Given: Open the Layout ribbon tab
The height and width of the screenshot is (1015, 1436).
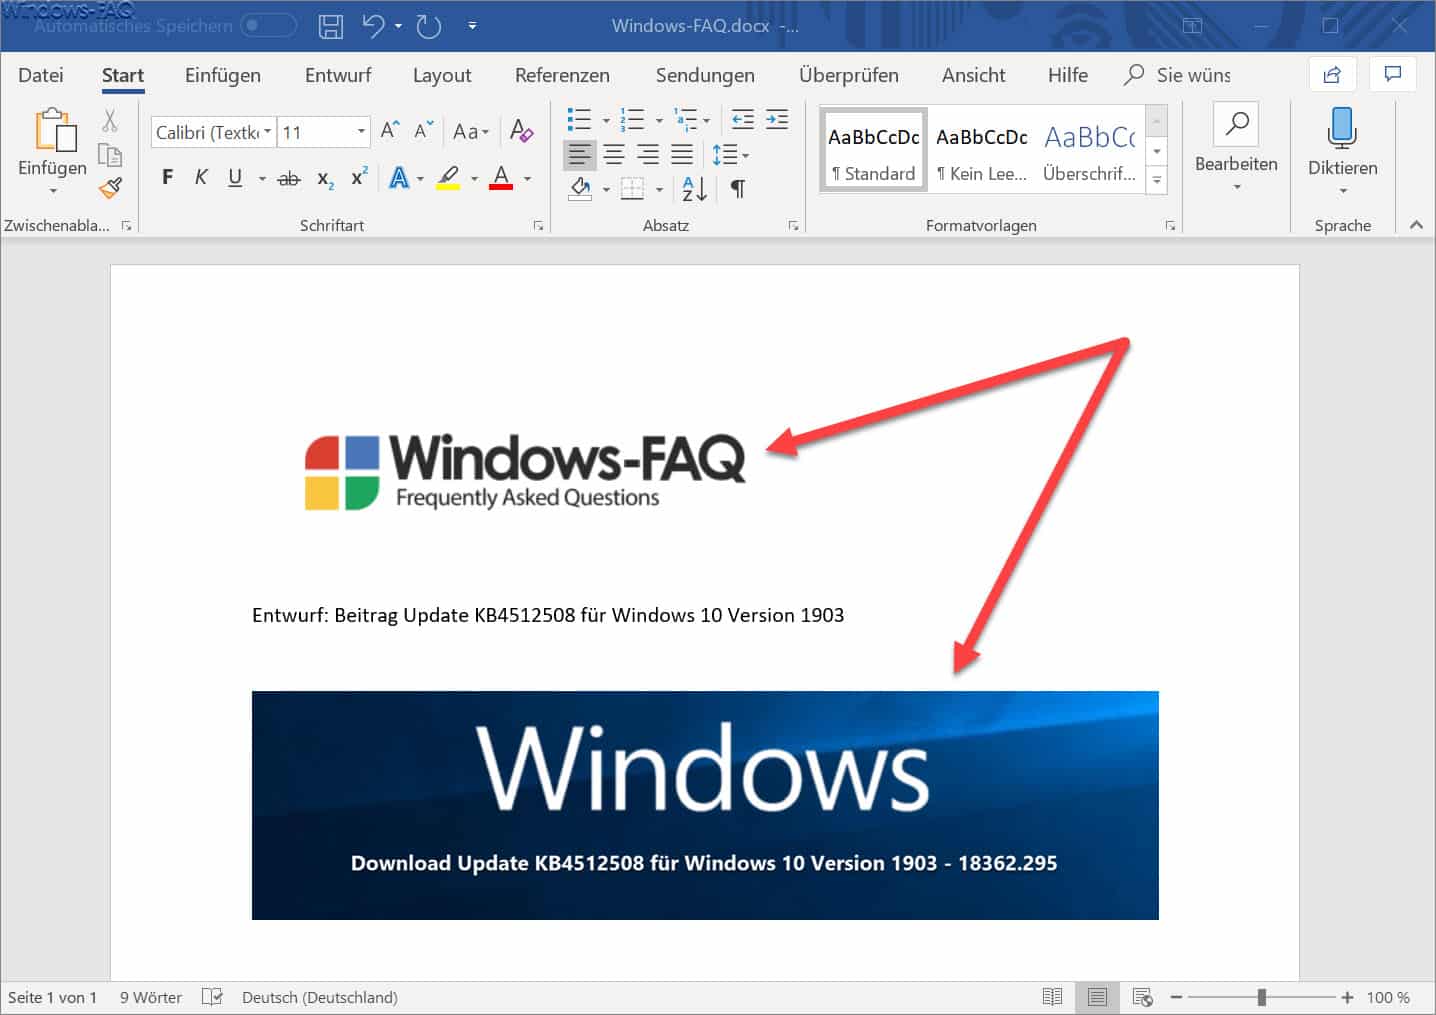Looking at the screenshot, I should [x=442, y=75].
